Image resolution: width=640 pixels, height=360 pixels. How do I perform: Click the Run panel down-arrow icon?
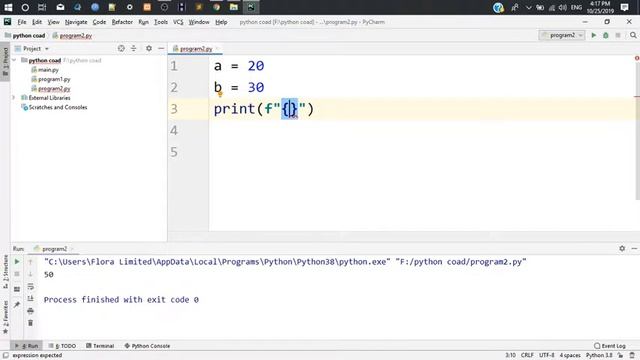(x=30, y=274)
